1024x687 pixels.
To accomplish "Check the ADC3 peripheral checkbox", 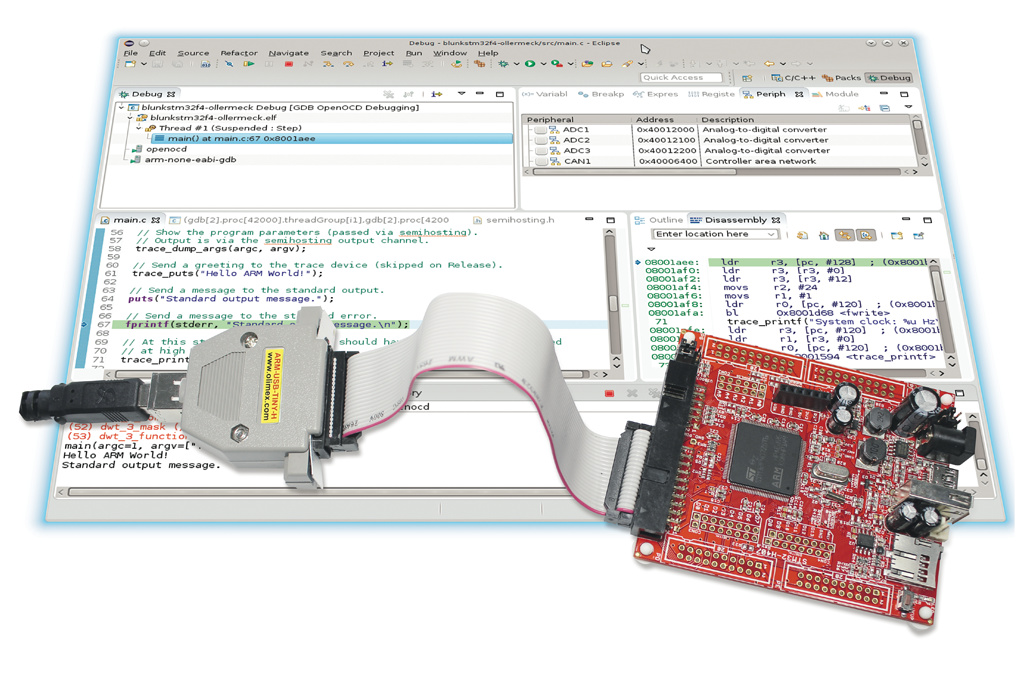I will pyautogui.click(x=541, y=151).
